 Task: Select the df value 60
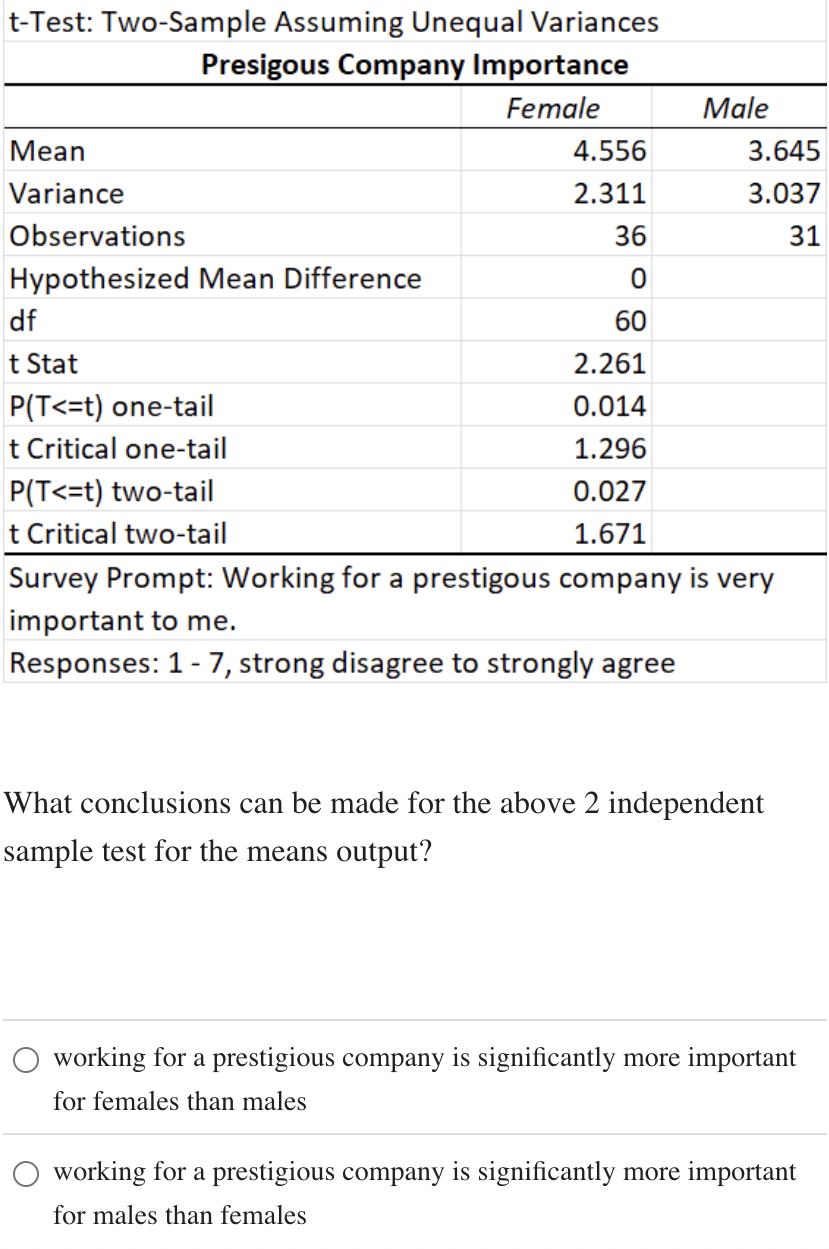pos(630,321)
